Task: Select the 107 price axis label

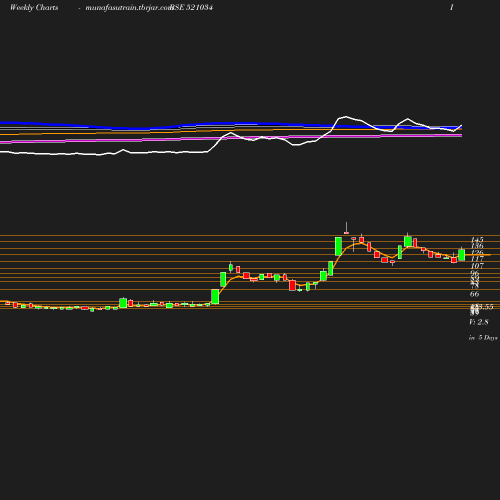Action: click(x=477, y=266)
